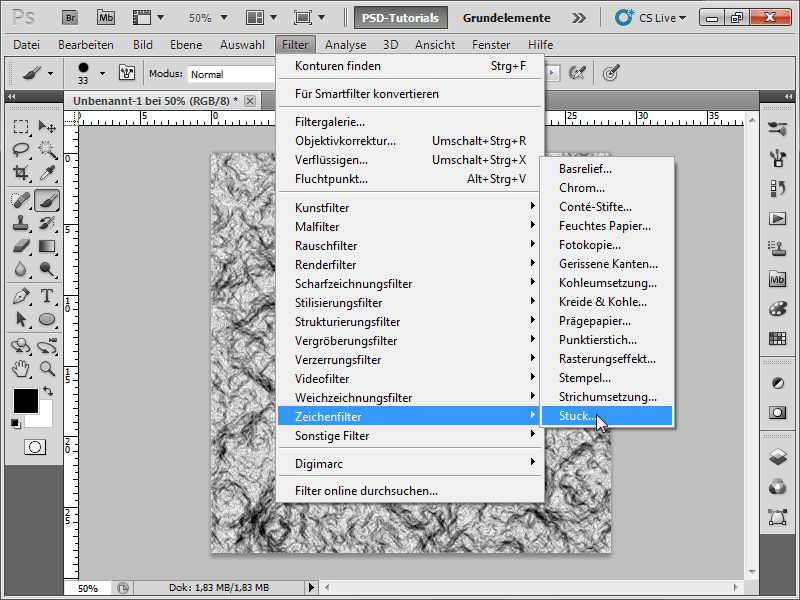Open the Screen Mode dropdown

309,18
